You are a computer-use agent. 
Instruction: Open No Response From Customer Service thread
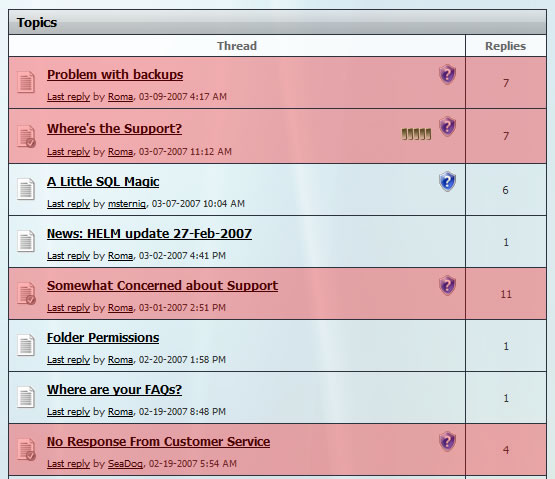pyautogui.click(x=159, y=441)
